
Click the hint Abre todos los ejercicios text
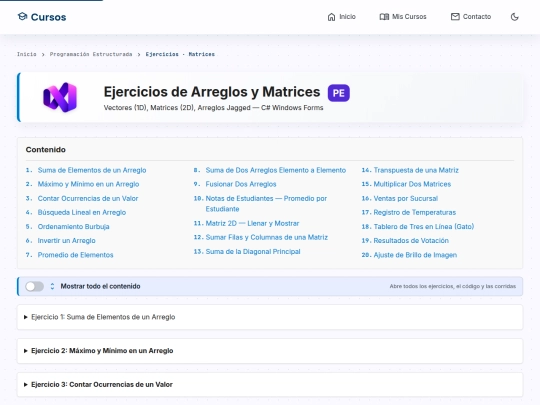453,286
